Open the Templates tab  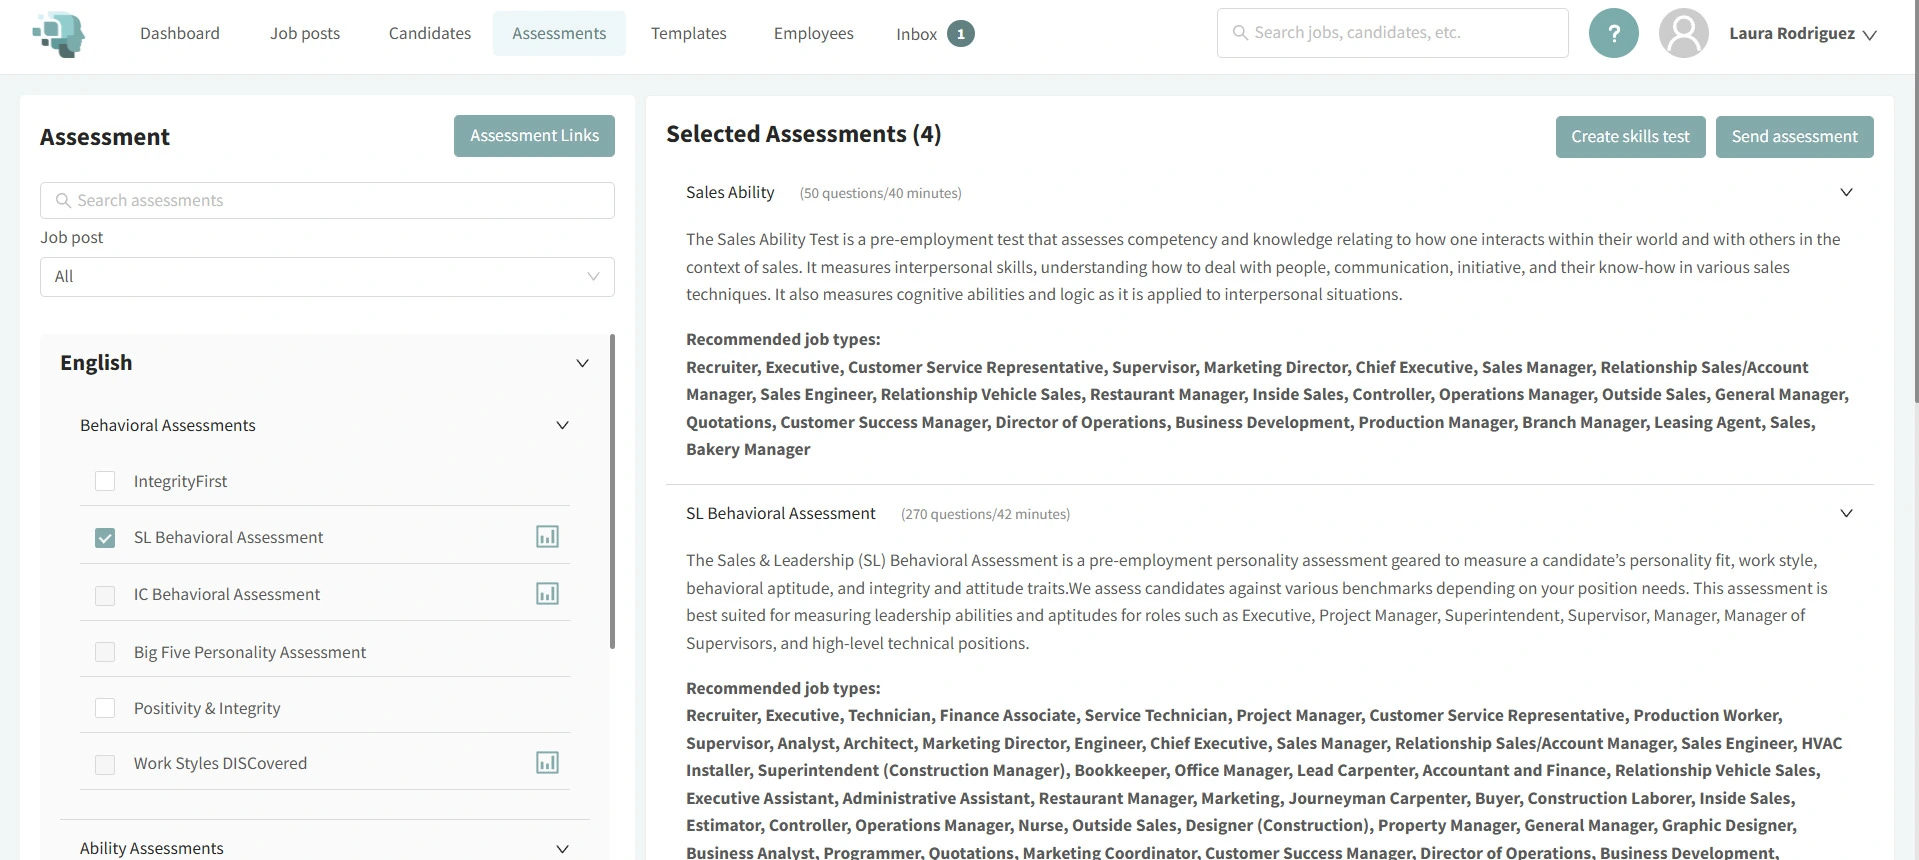point(688,33)
